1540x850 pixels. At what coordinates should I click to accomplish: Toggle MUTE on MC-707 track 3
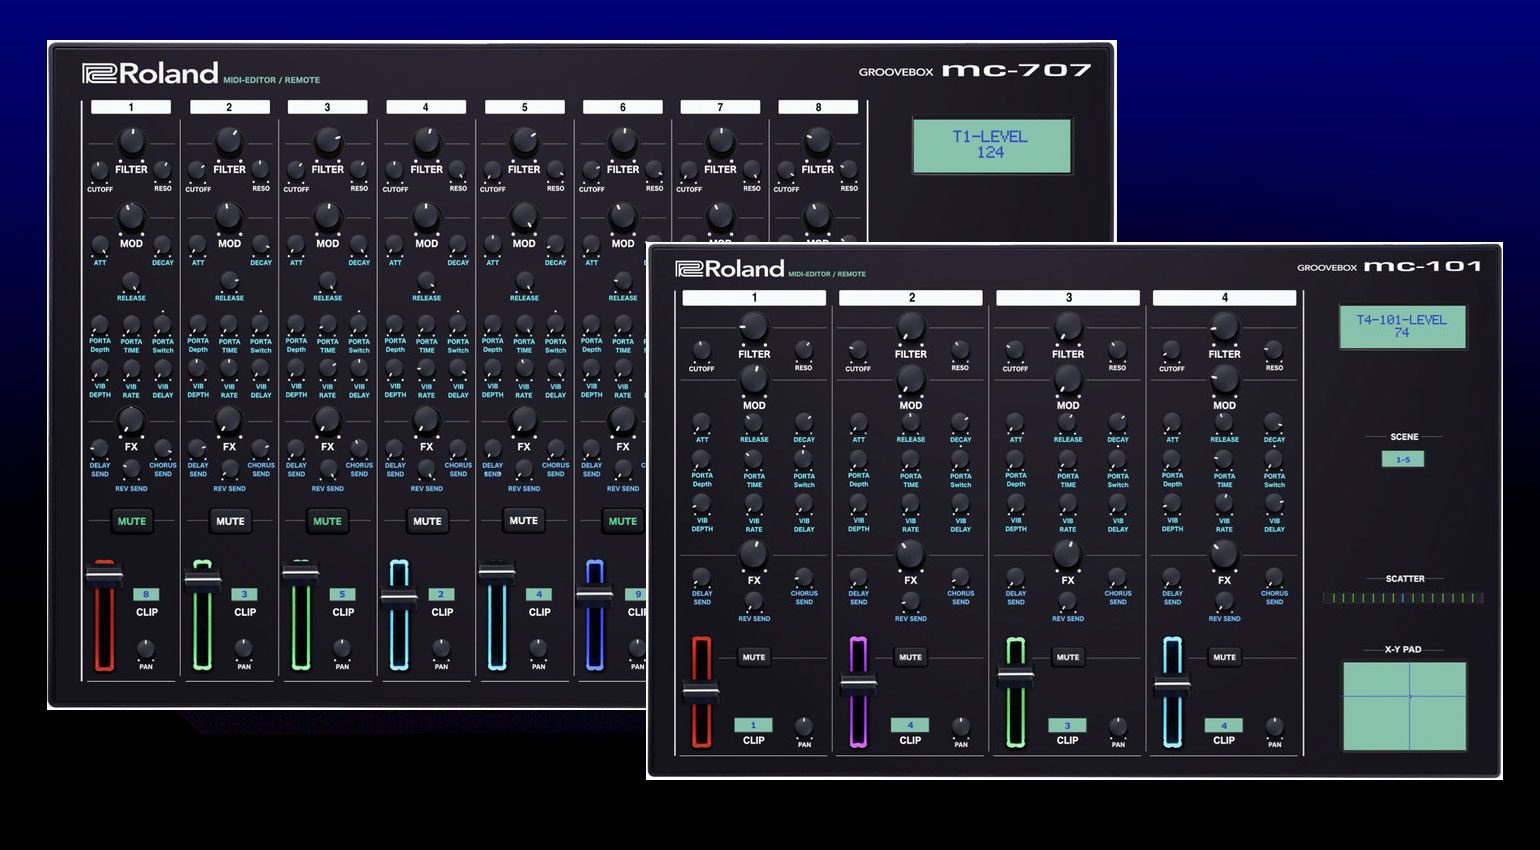tap(327, 521)
